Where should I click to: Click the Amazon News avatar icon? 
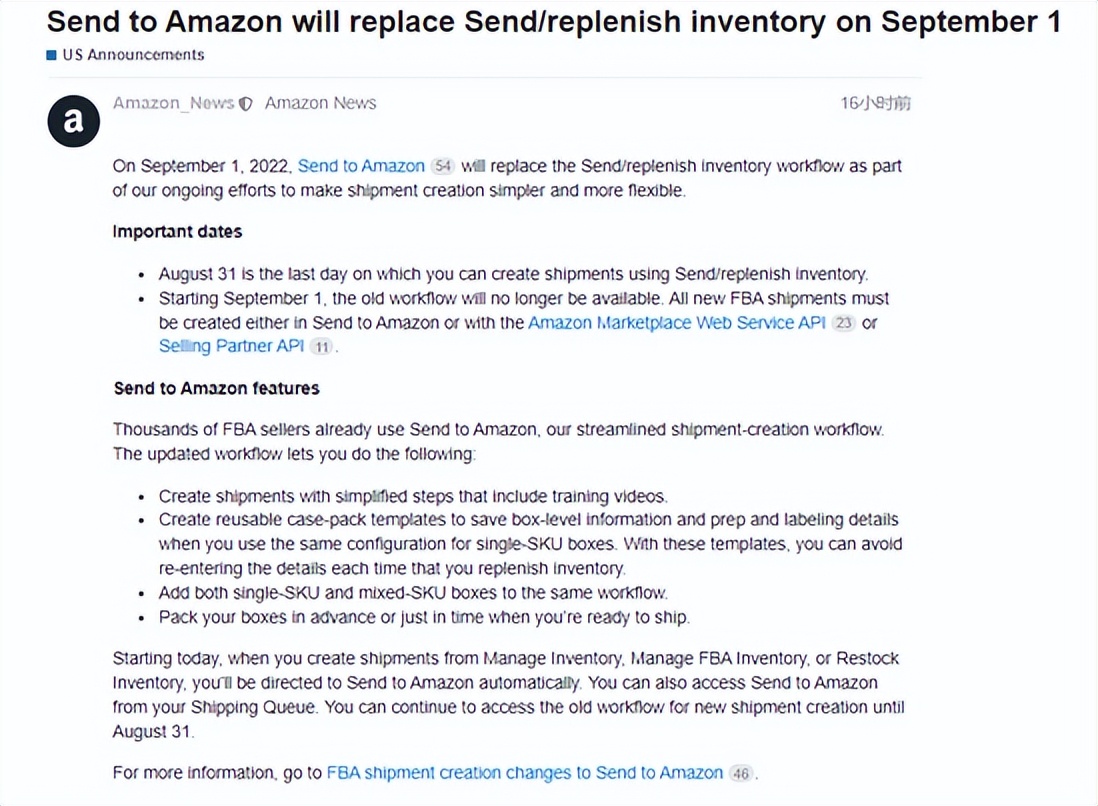[74, 121]
